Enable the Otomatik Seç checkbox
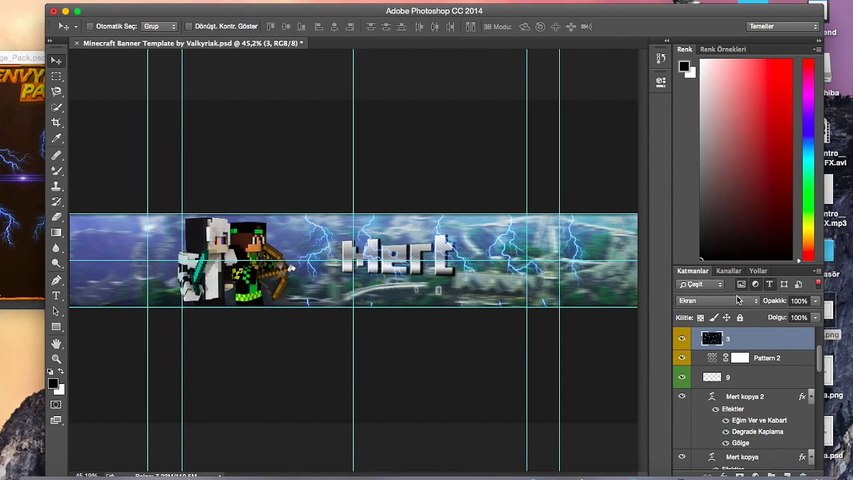 tap(90, 26)
